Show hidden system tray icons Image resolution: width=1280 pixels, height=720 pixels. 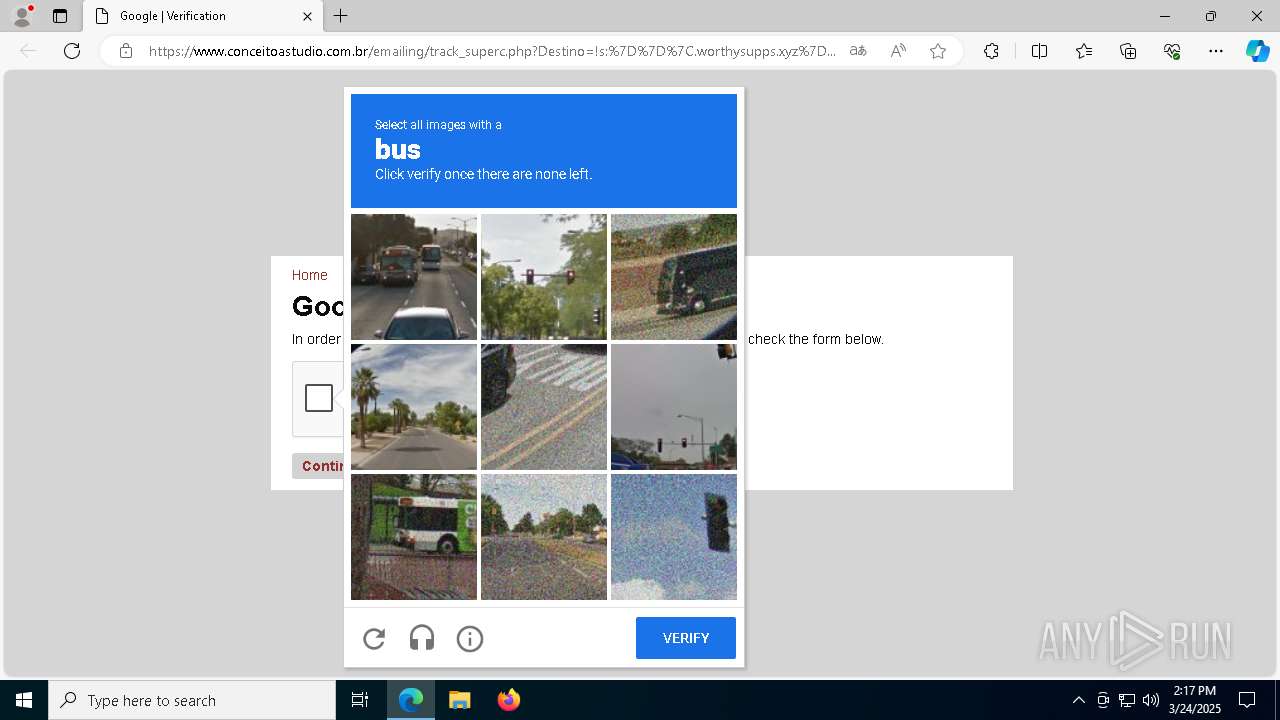click(x=1078, y=700)
